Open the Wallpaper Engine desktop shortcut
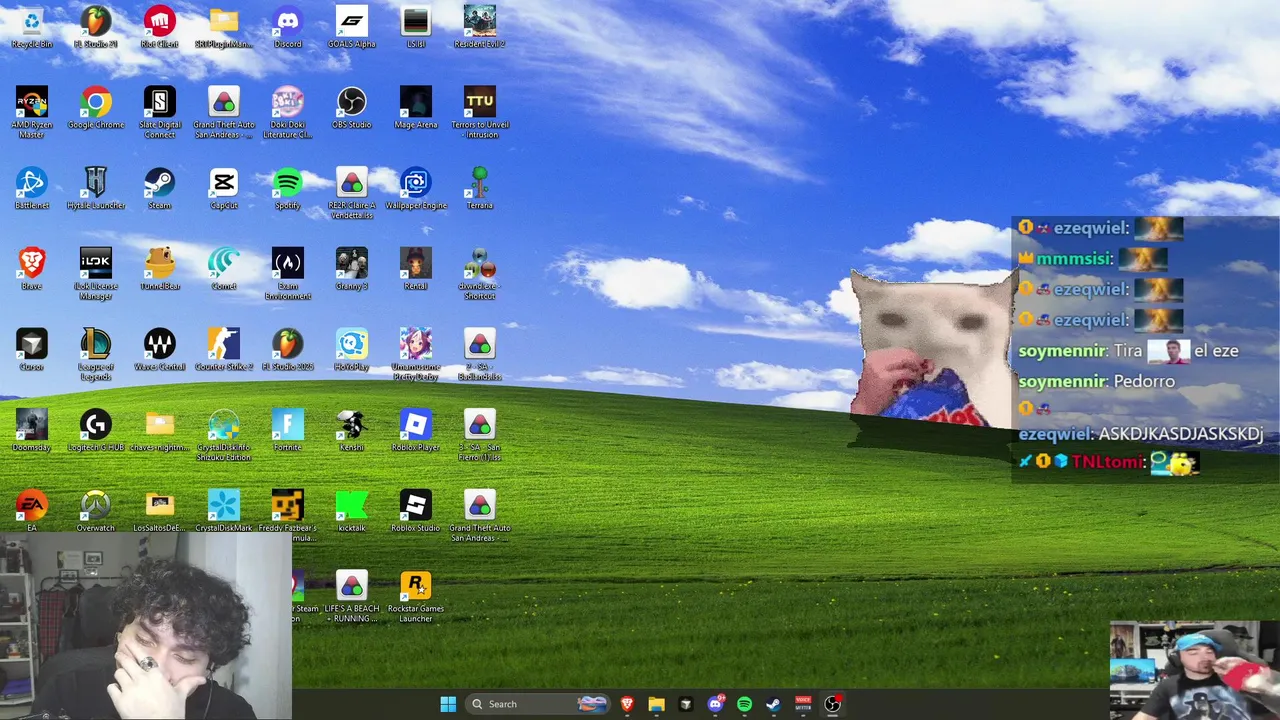1280x720 pixels. (415, 188)
